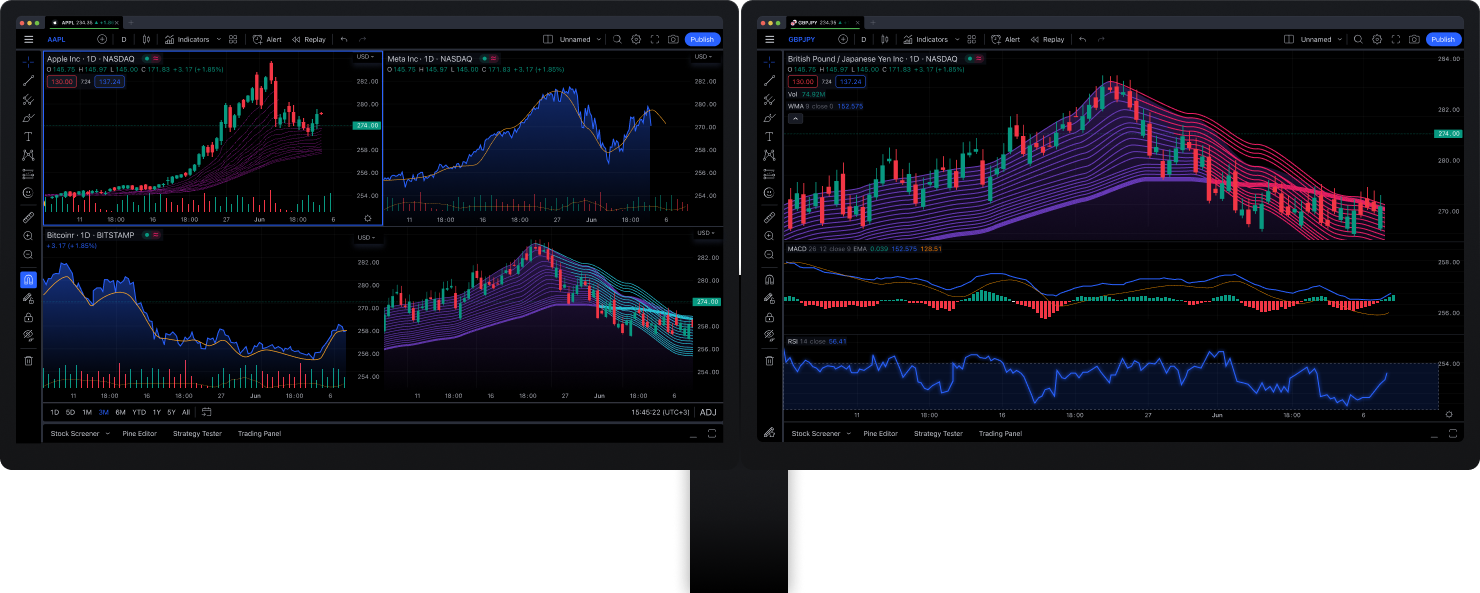This screenshot has width=1480, height=593.
Task: Toggle hide drawings eye icon in right window
Action: (769, 335)
